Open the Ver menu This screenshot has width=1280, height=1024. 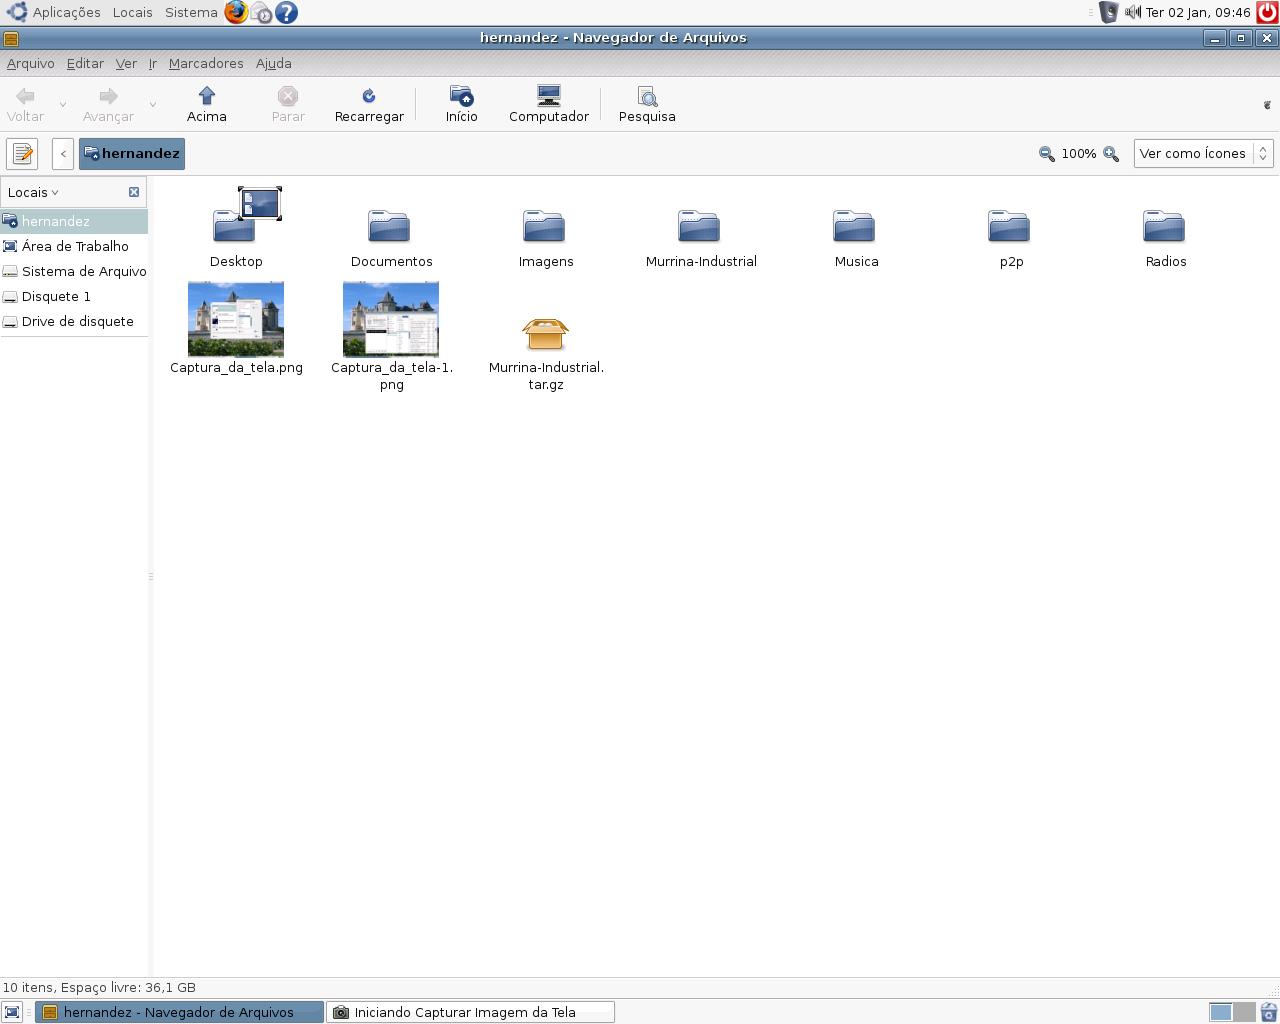tap(126, 63)
